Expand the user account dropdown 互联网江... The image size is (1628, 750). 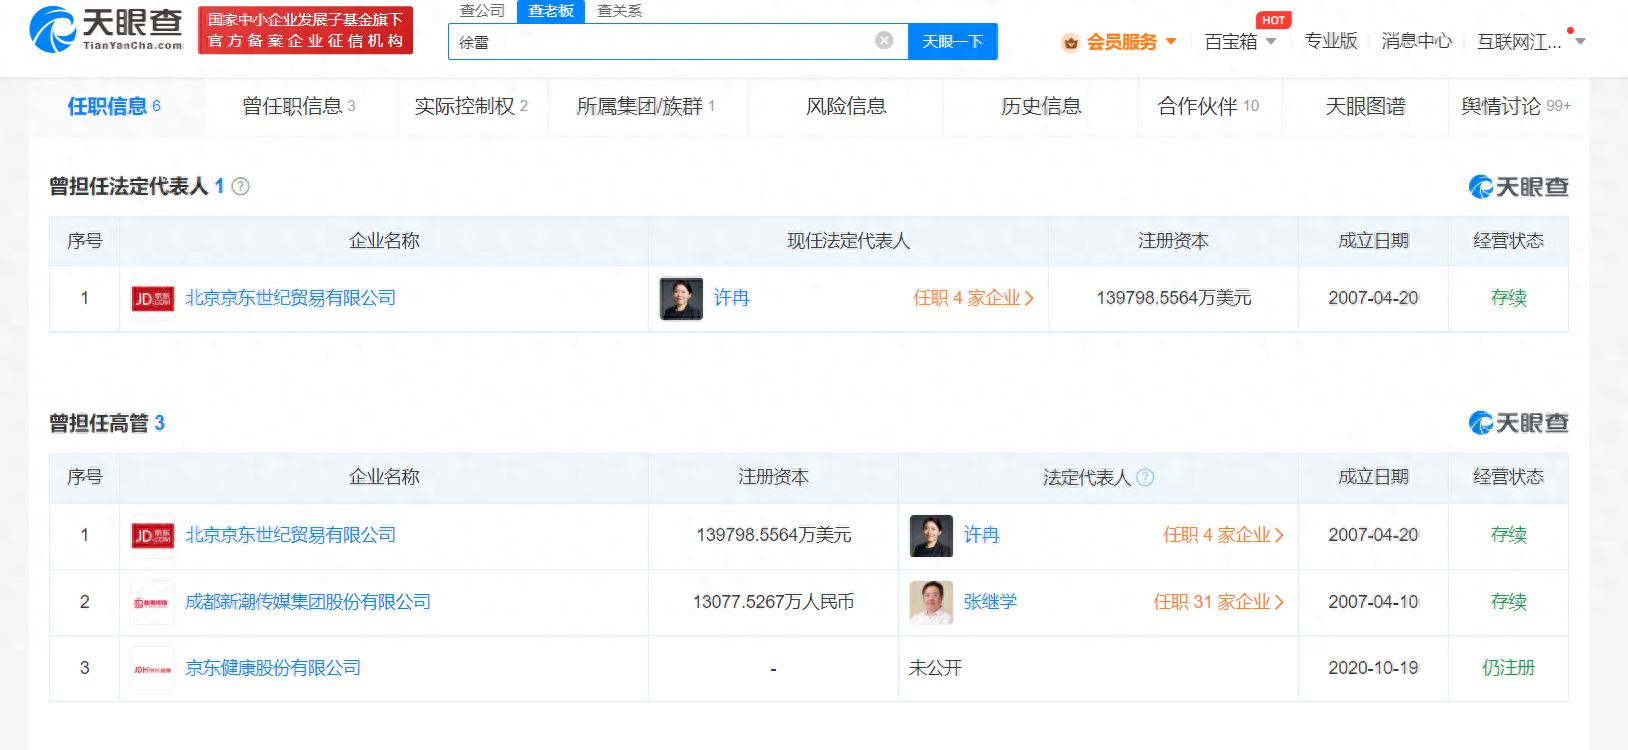[1580, 42]
